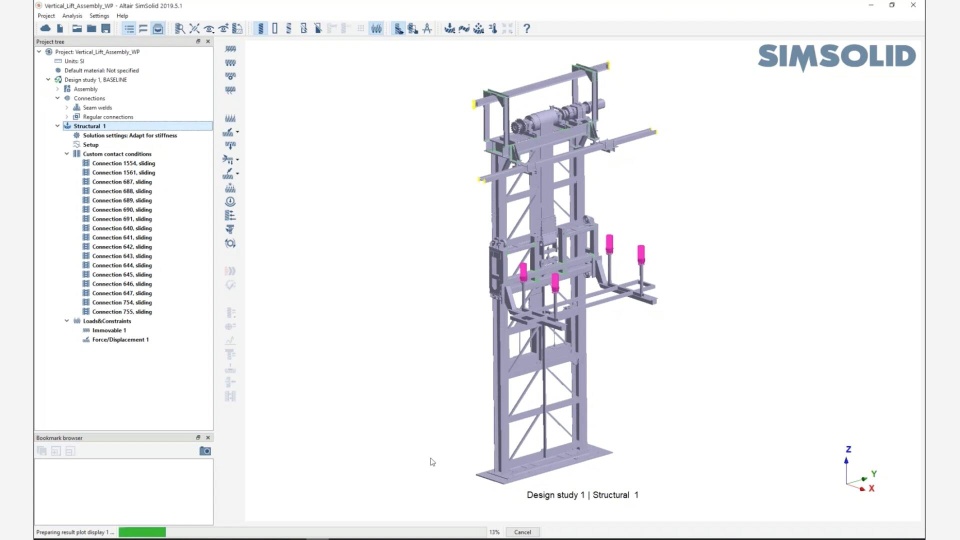The width and height of the screenshot is (960, 540).
Task: Open the Analysis menu
Action: [x=72, y=16]
